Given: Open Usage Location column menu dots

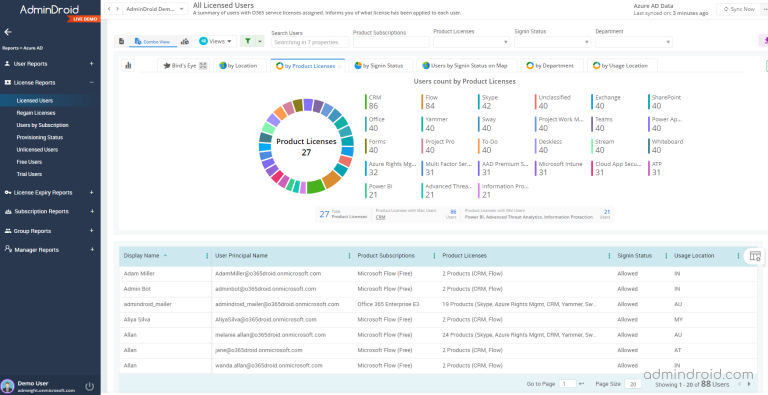Looking at the screenshot, I should (x=739, y=256).
